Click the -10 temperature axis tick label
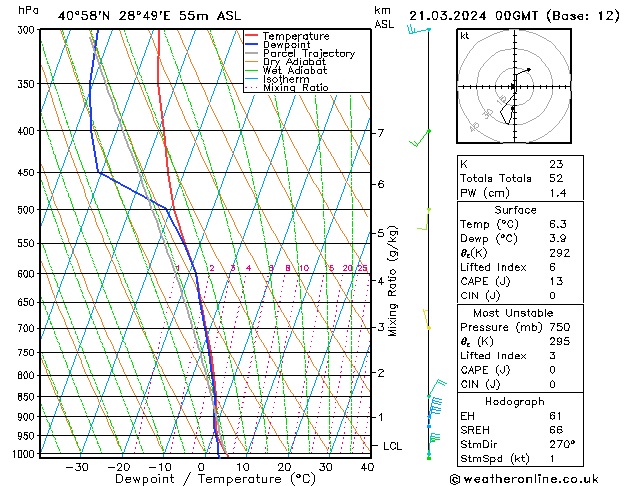629x486 pixels. (160, 467)
